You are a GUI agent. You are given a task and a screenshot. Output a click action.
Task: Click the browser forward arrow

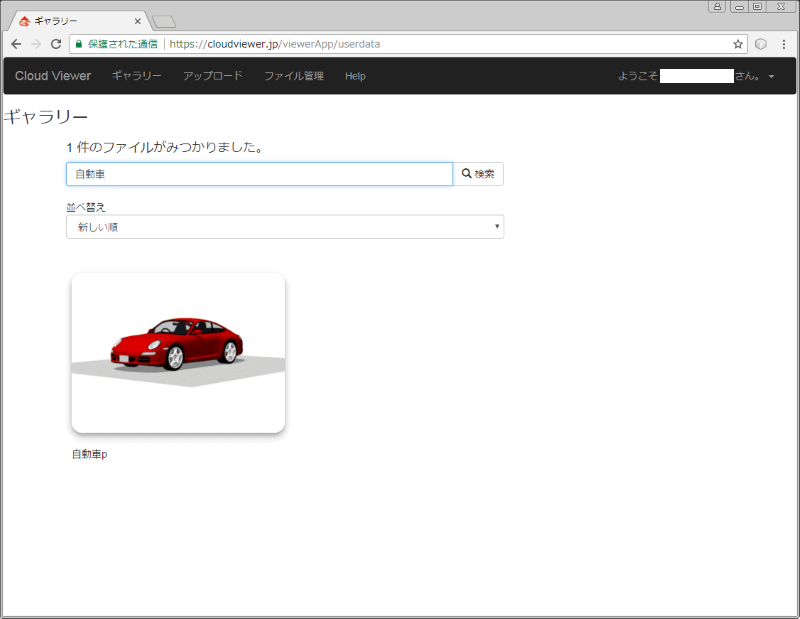point(36,44)
